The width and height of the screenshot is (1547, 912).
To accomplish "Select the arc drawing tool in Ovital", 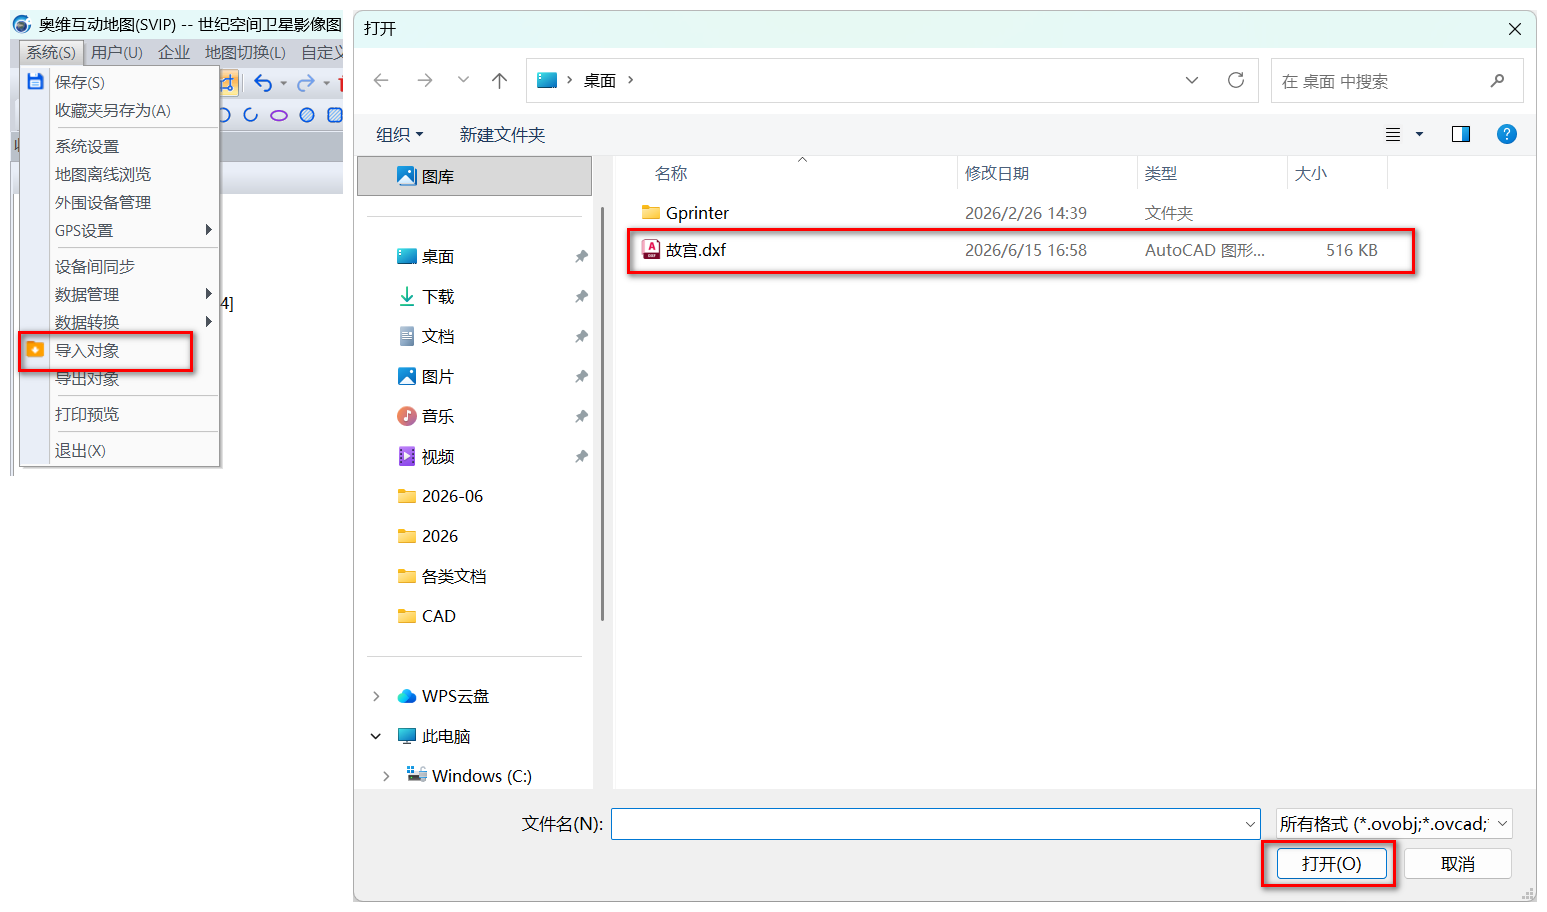I will [x=250, y=115].
